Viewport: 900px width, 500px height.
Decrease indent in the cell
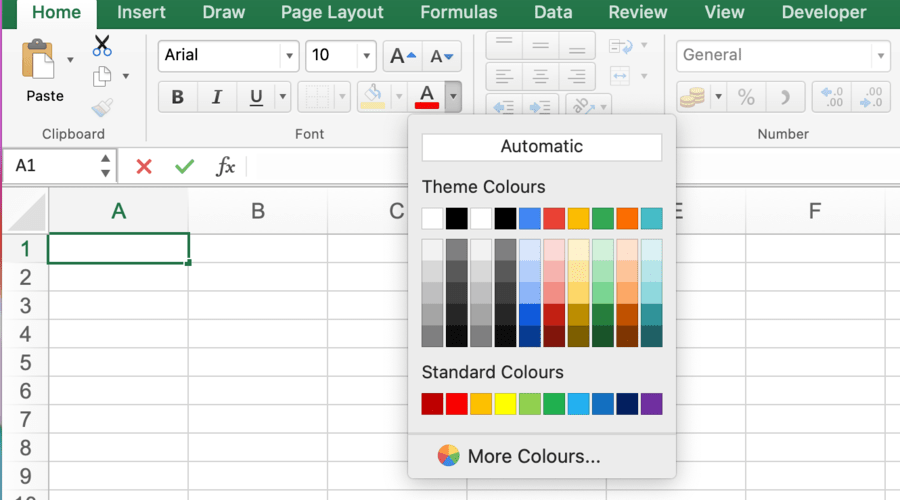point(504,107)
